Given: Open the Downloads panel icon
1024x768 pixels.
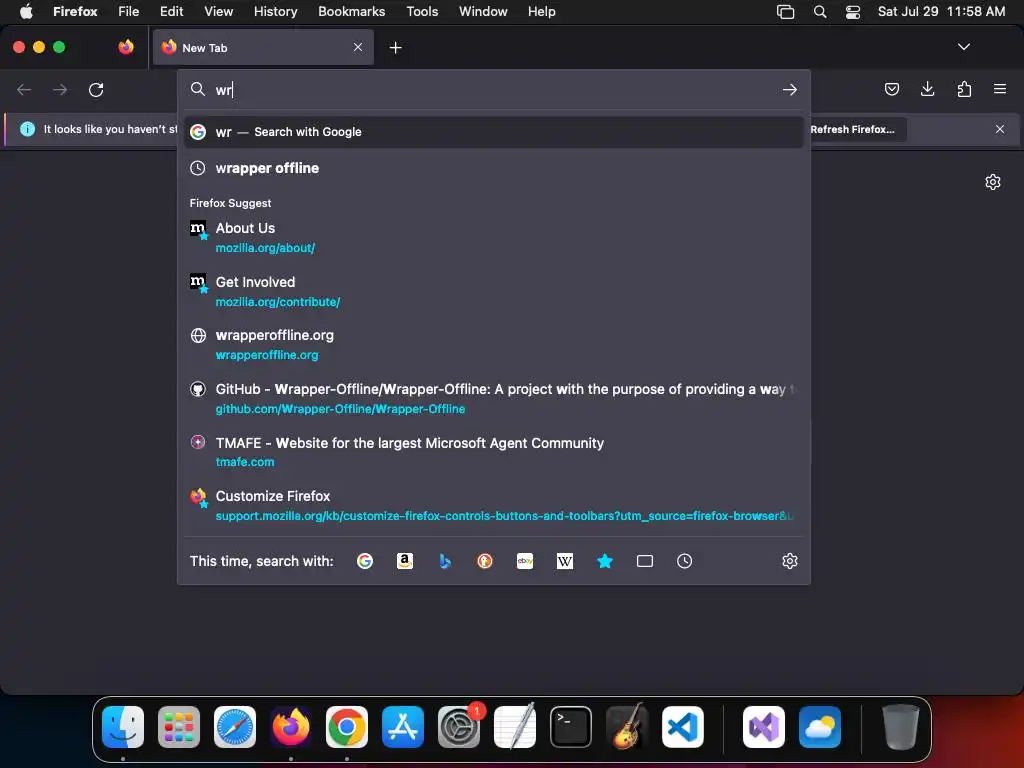Looking at the screenshot, I should coord(927,89).
